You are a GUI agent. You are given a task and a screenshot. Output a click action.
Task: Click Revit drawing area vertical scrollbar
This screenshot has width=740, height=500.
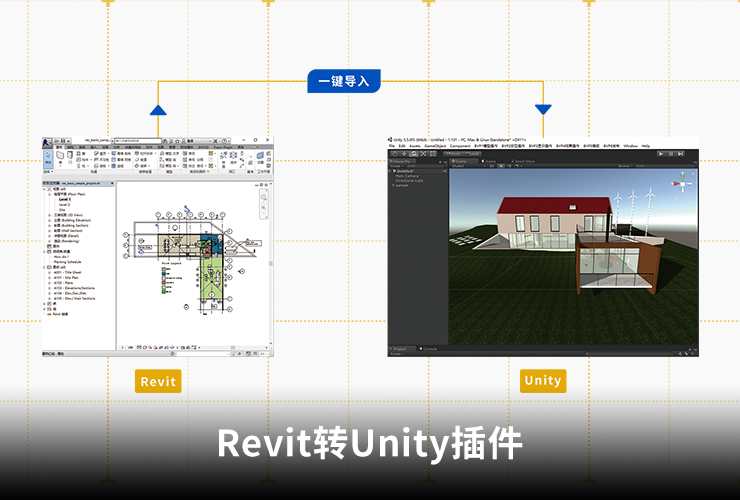point(271,263)
